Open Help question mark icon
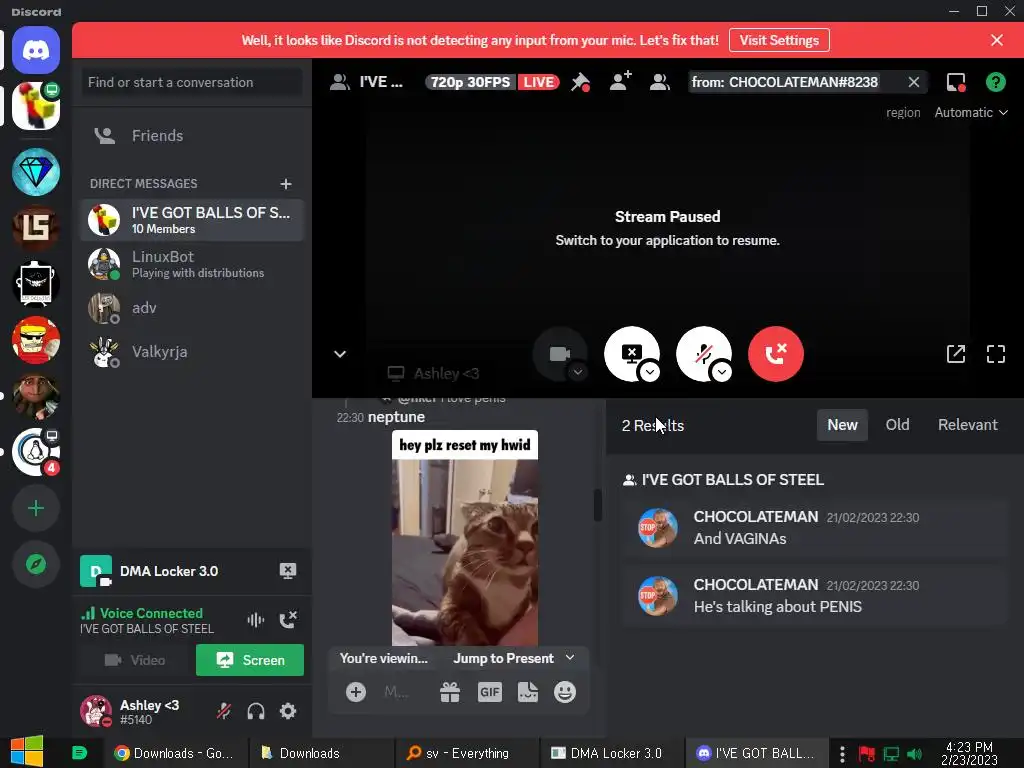 click(995, 82)
